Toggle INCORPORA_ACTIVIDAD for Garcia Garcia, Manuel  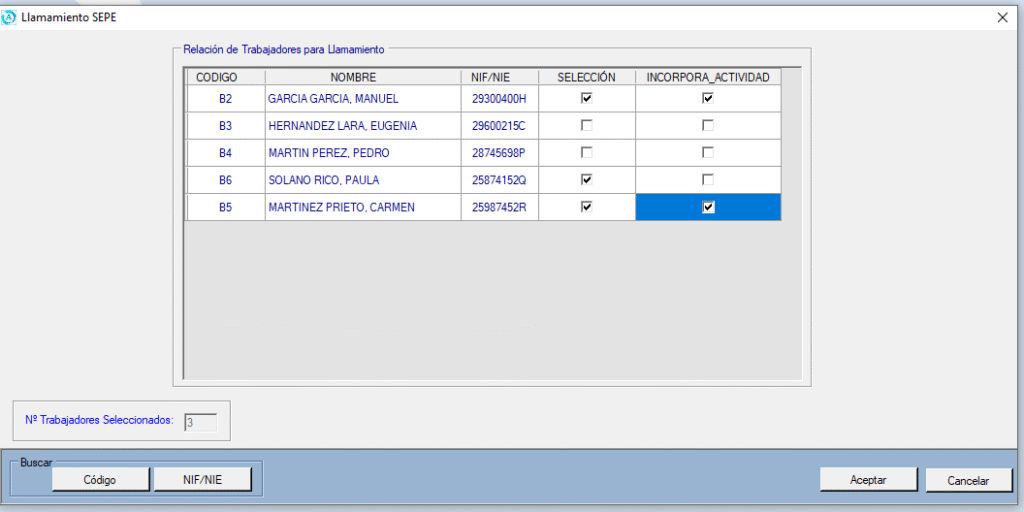click(708, 98)
